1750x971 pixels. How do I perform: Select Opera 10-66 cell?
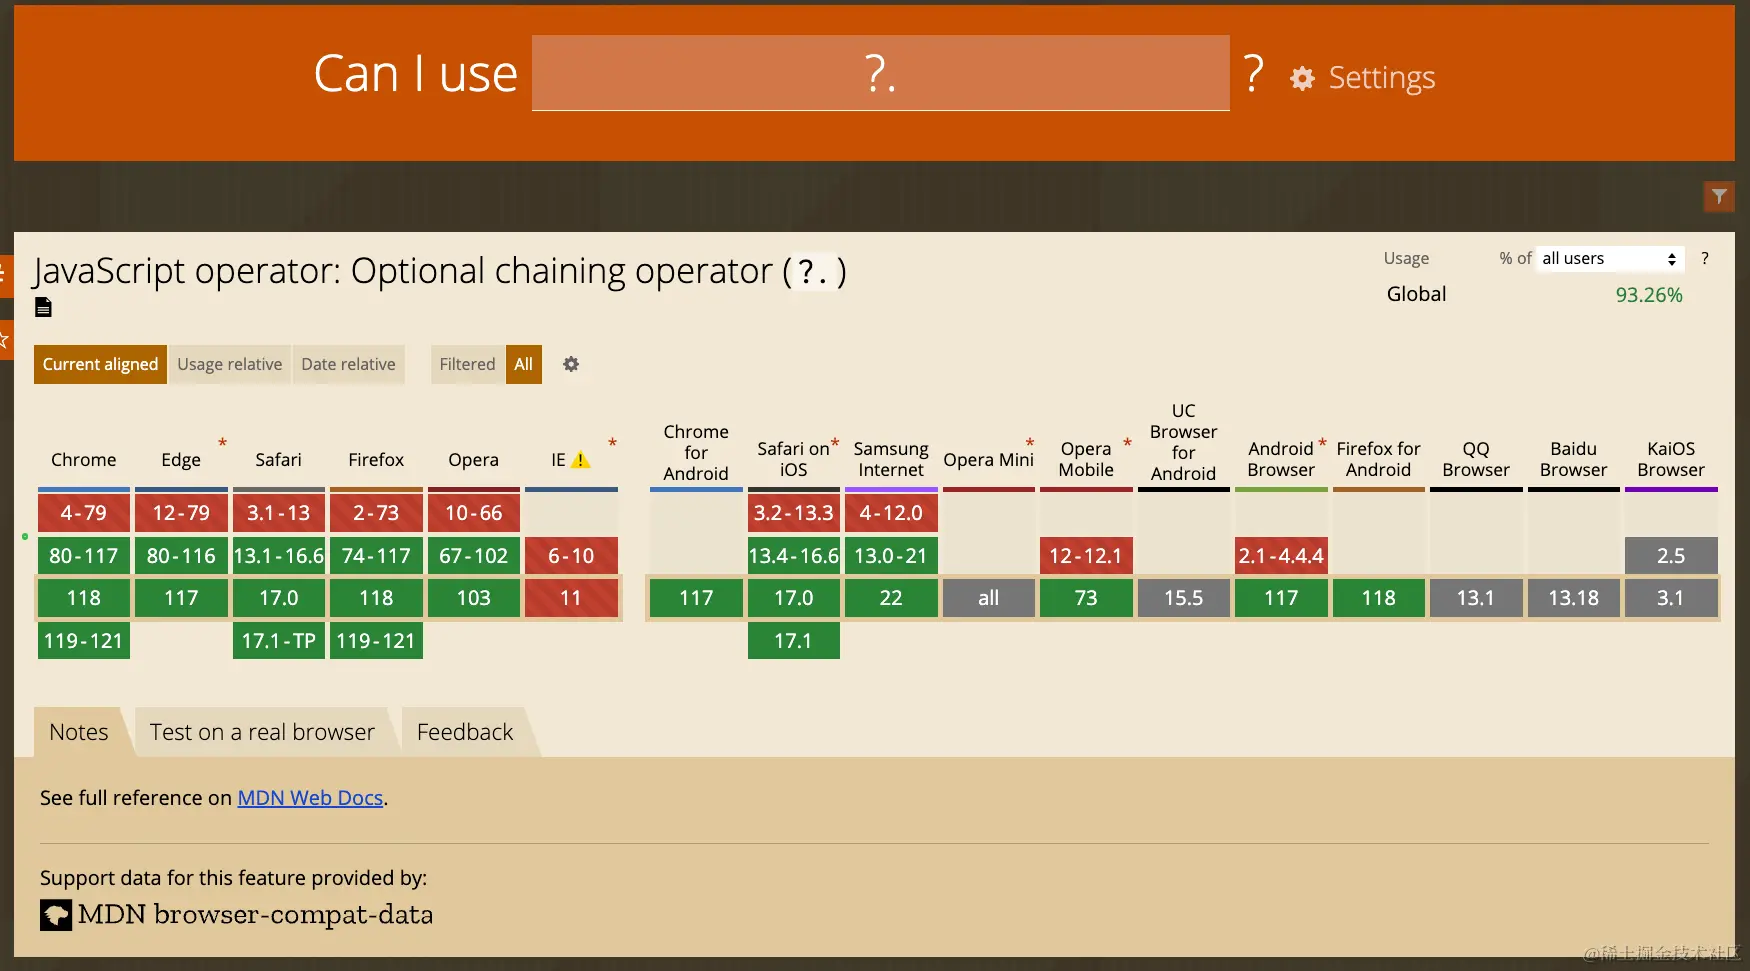coord(474,513)
